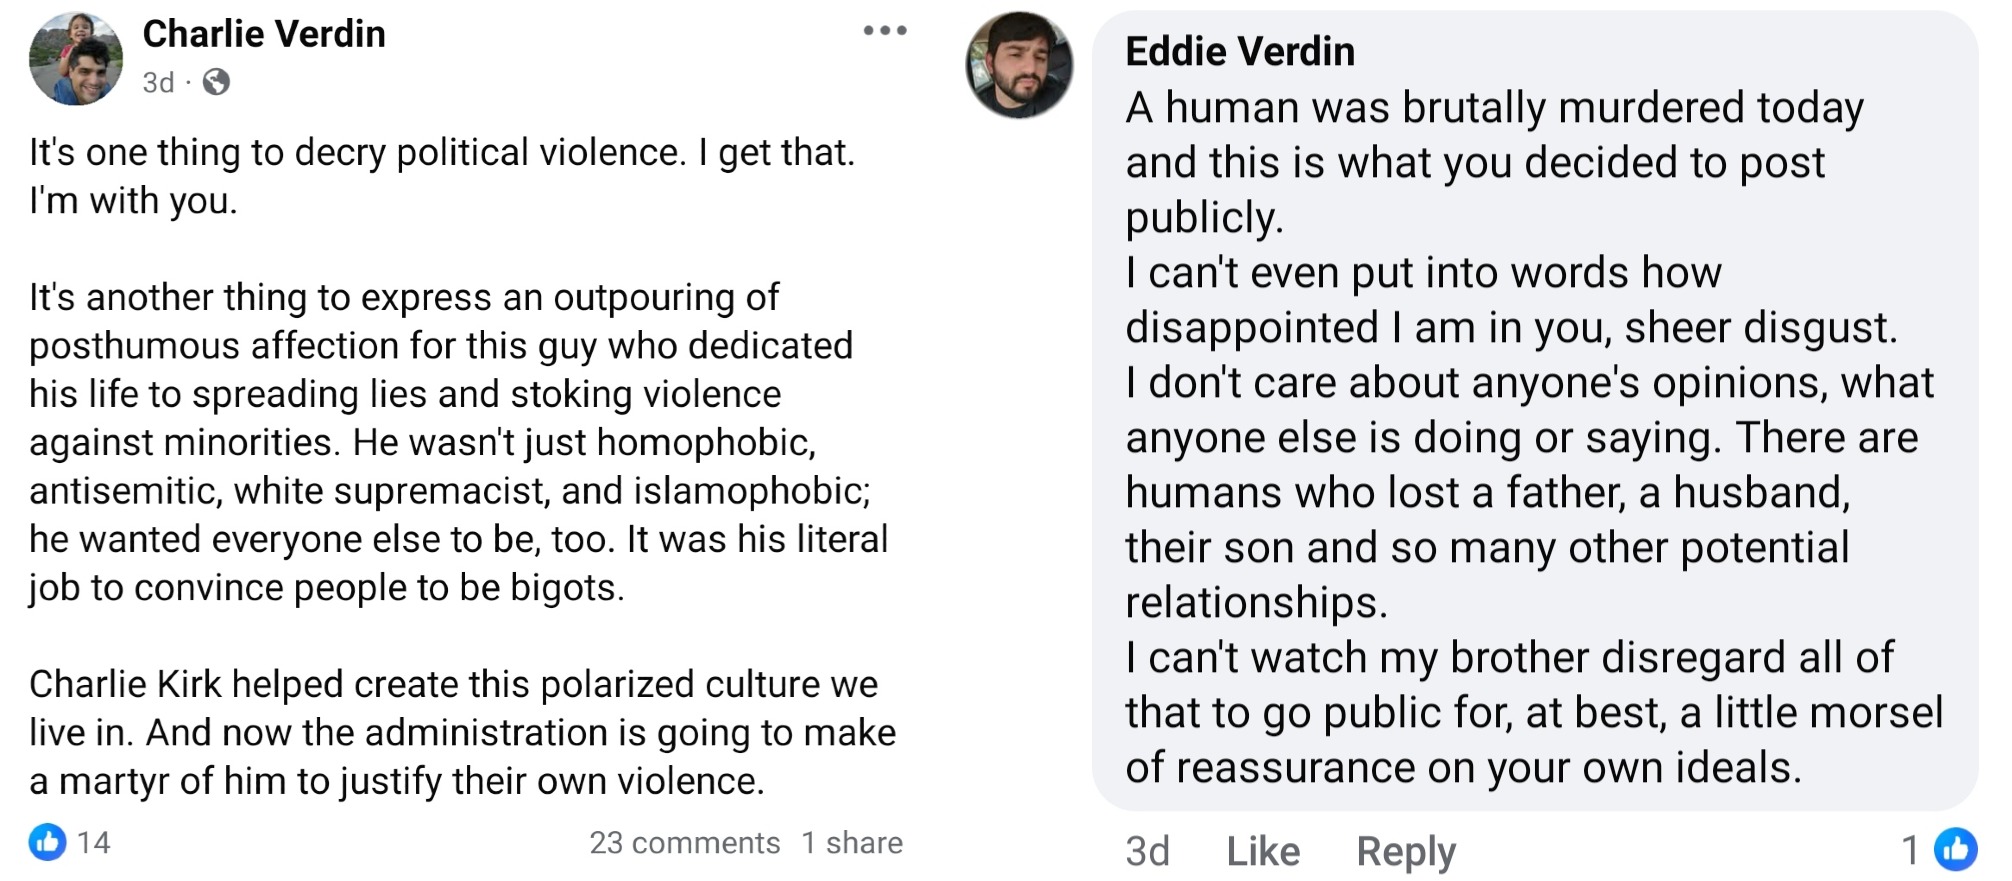Image resolution: width=2012 pixels, height=881 pixels.
Task: View the 1 share of the post
Action: click(x=852, y=843)
